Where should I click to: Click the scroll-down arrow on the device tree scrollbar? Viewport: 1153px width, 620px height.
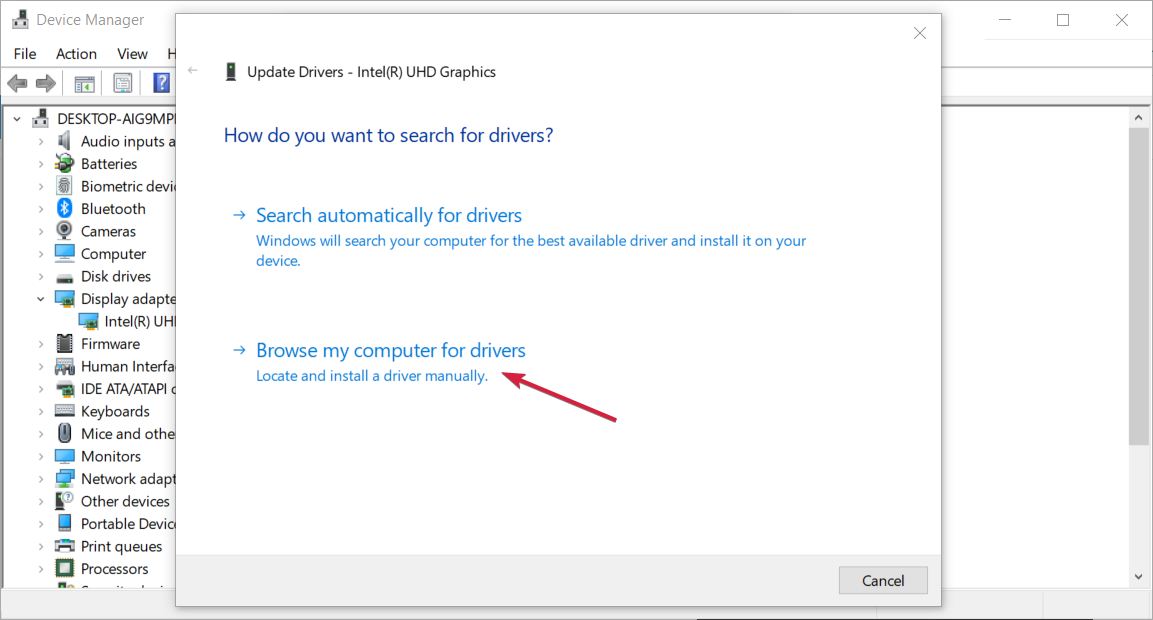[1139, 577]
